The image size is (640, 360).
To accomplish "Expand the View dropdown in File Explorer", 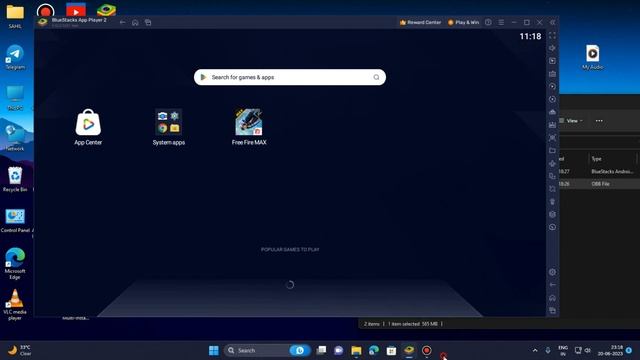I will pos(571,121).
